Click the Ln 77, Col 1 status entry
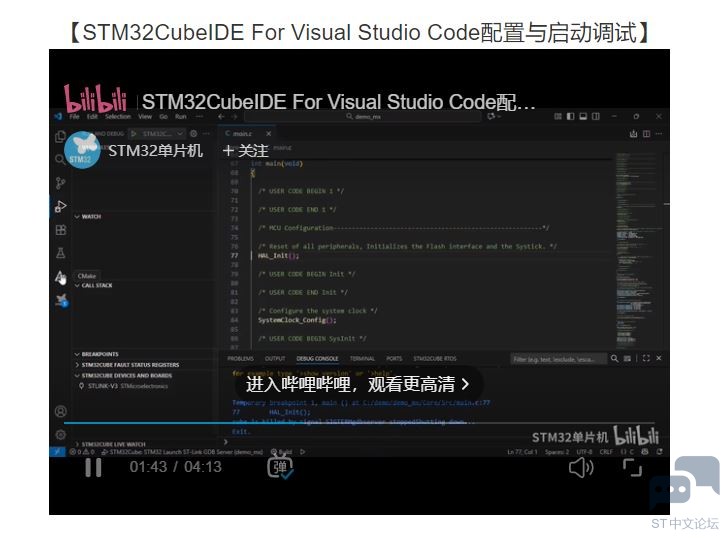 [x=522, y=452]
